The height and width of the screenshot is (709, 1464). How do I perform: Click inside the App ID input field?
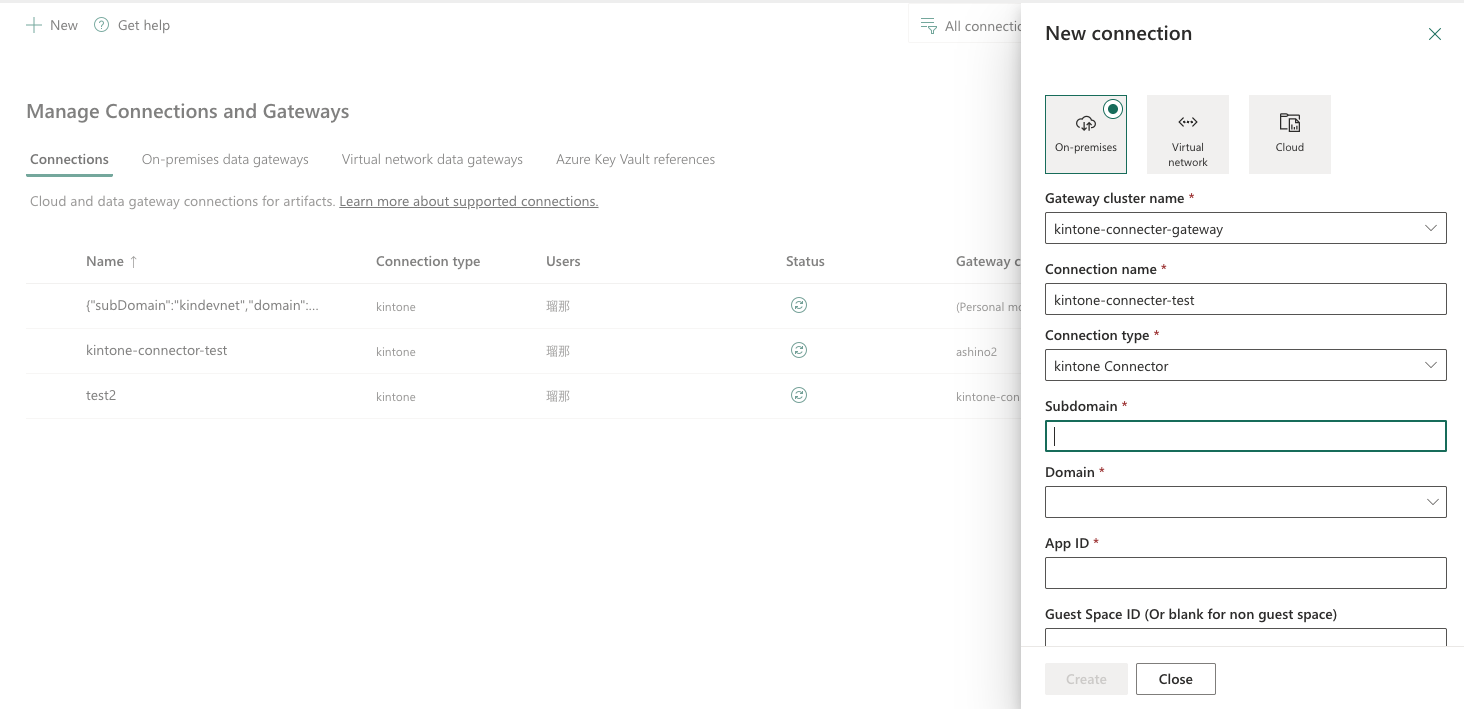pyautogui.click(x=1245, y=572)
